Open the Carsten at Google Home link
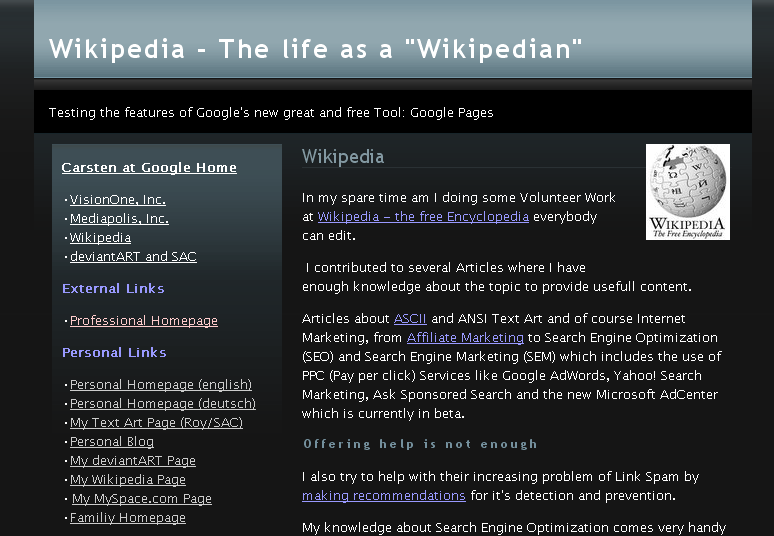The height and width of the screenshot is (536, 774). [x=149, y=168]
